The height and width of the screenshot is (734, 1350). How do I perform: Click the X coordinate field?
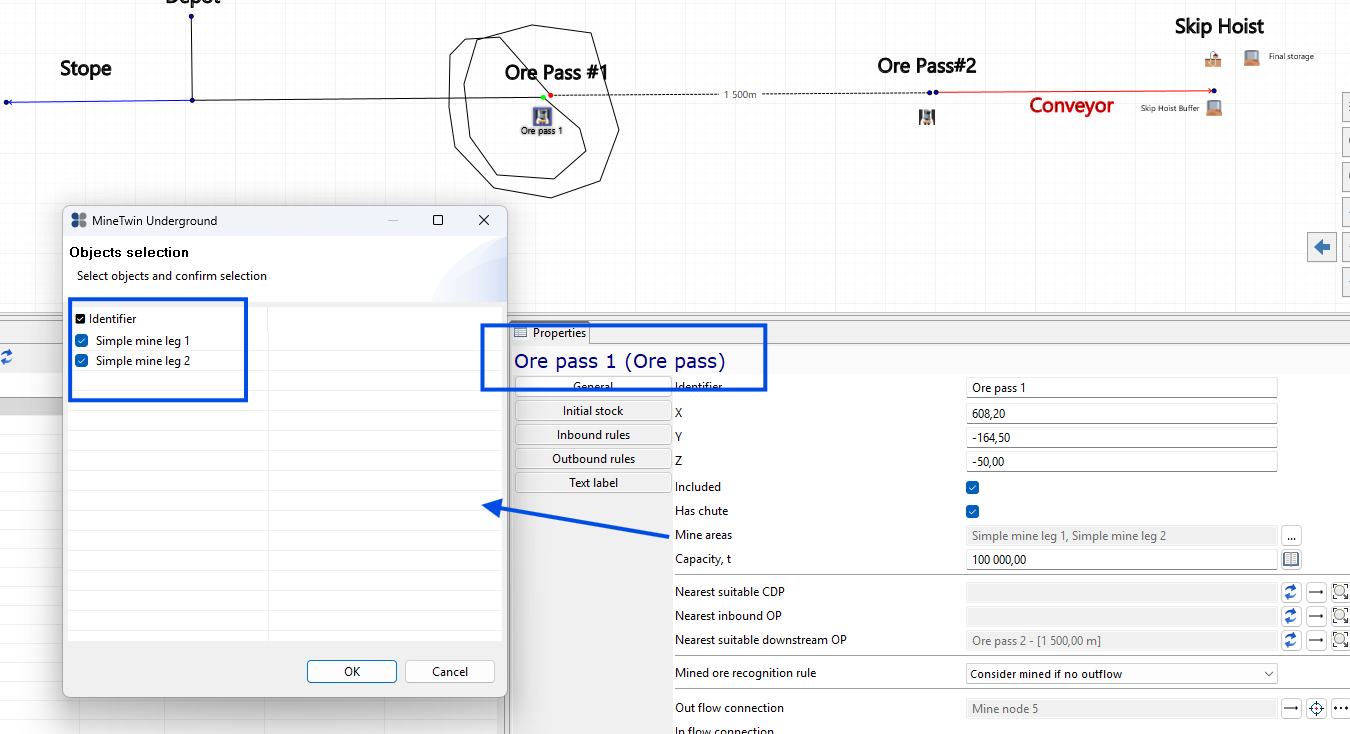click(x=1122, y=412)
